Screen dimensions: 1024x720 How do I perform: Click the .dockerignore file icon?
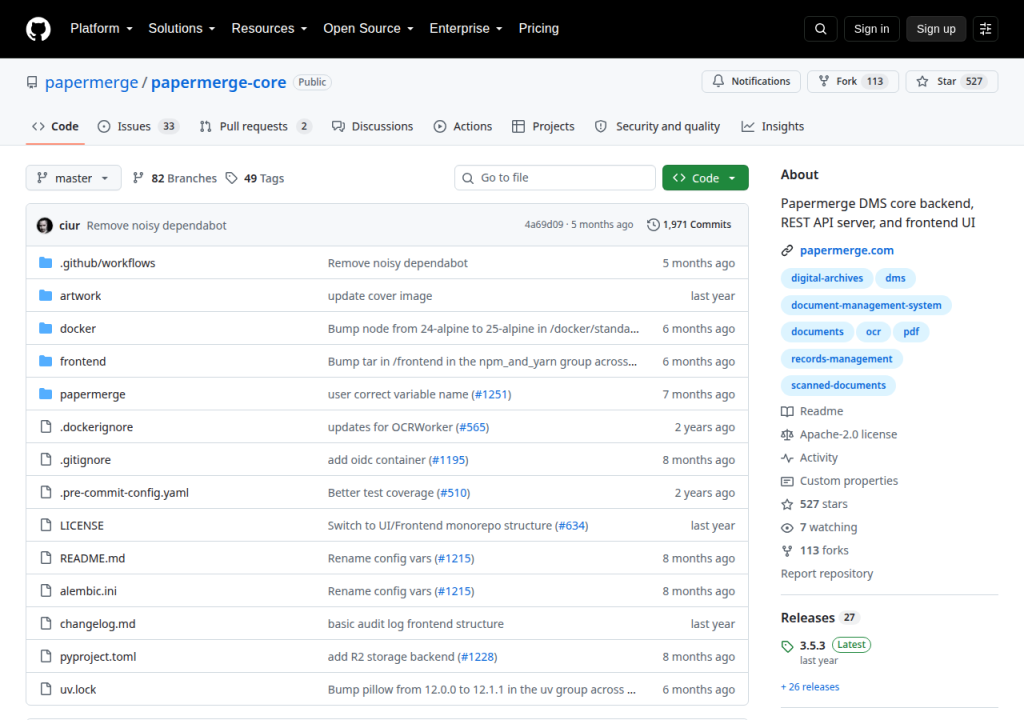[46, 427]
